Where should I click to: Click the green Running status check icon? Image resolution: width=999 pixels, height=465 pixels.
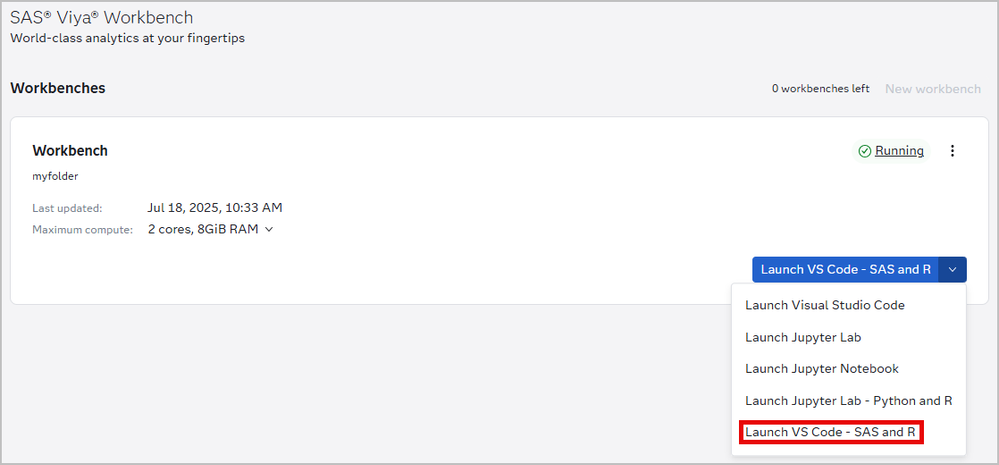(864, 151)
